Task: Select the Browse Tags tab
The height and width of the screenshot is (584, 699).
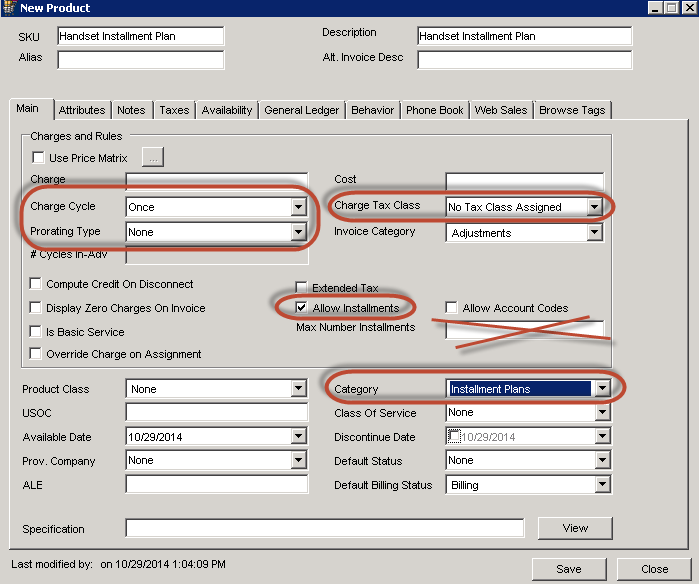Action: [572, 110]
